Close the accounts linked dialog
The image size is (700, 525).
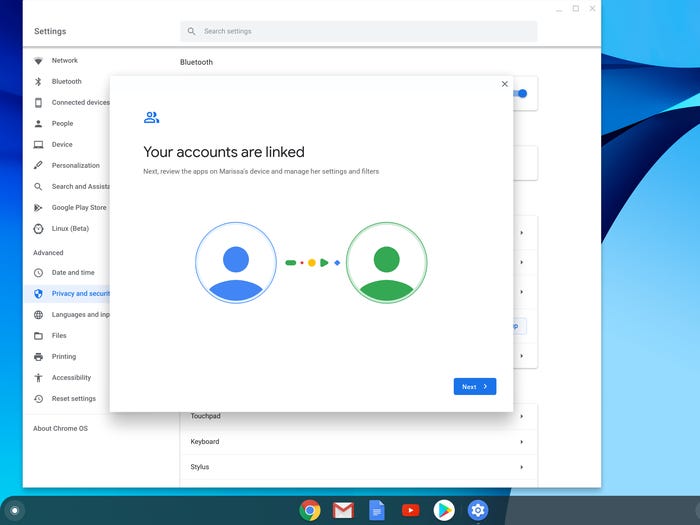(504, 85)
